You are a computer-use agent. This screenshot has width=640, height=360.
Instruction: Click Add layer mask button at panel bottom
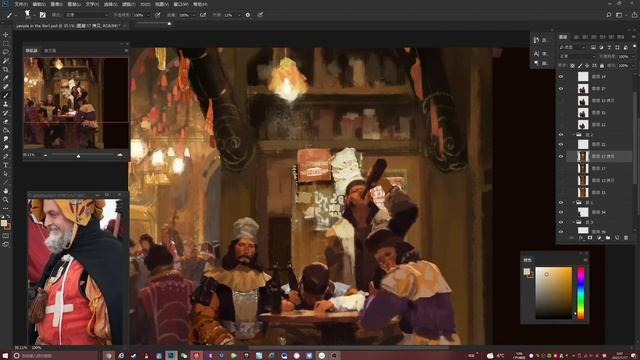click(x=590, y=238)
